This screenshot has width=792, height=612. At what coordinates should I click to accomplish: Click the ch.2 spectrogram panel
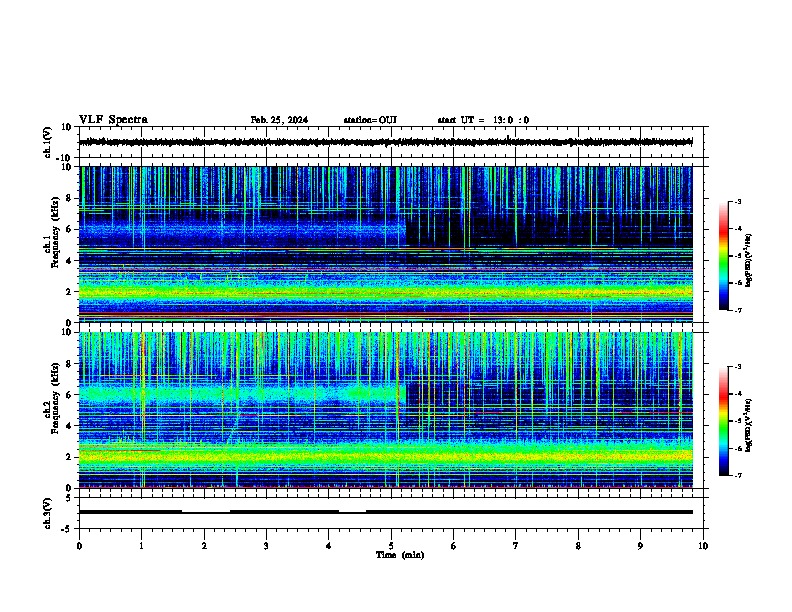coord(386,410)
